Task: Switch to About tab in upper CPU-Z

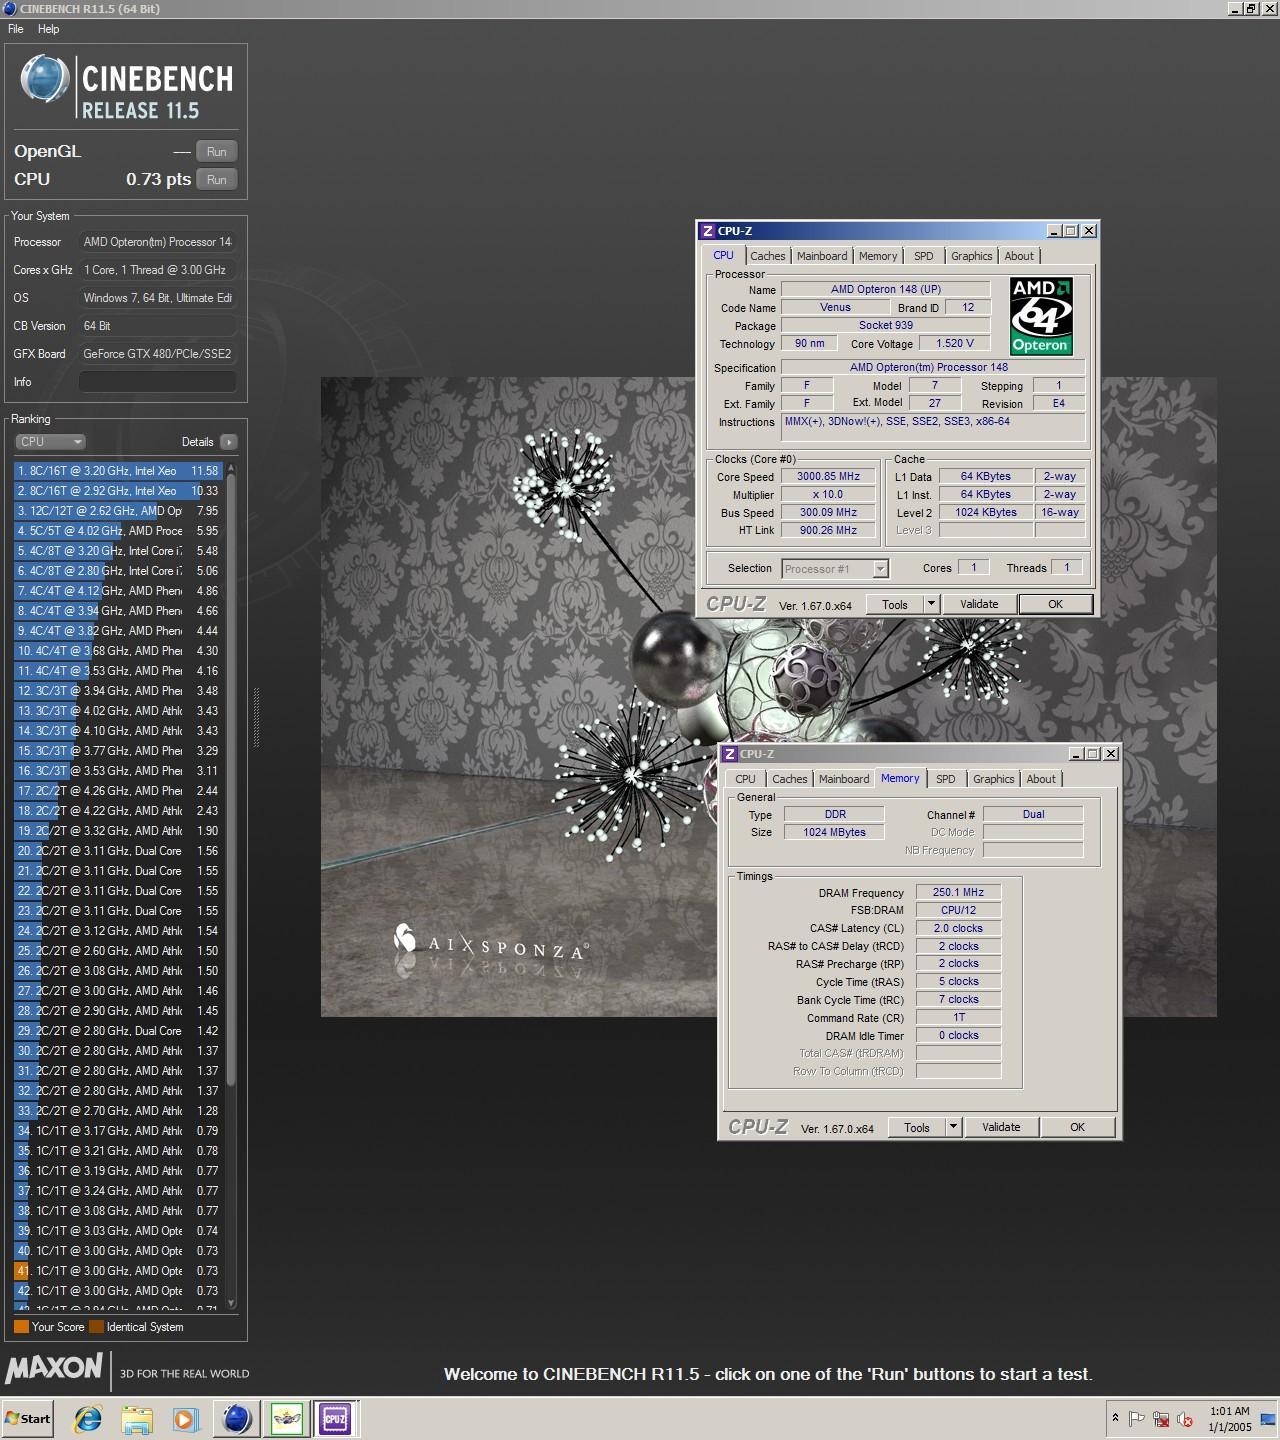Action: [x=1019, y=256]
